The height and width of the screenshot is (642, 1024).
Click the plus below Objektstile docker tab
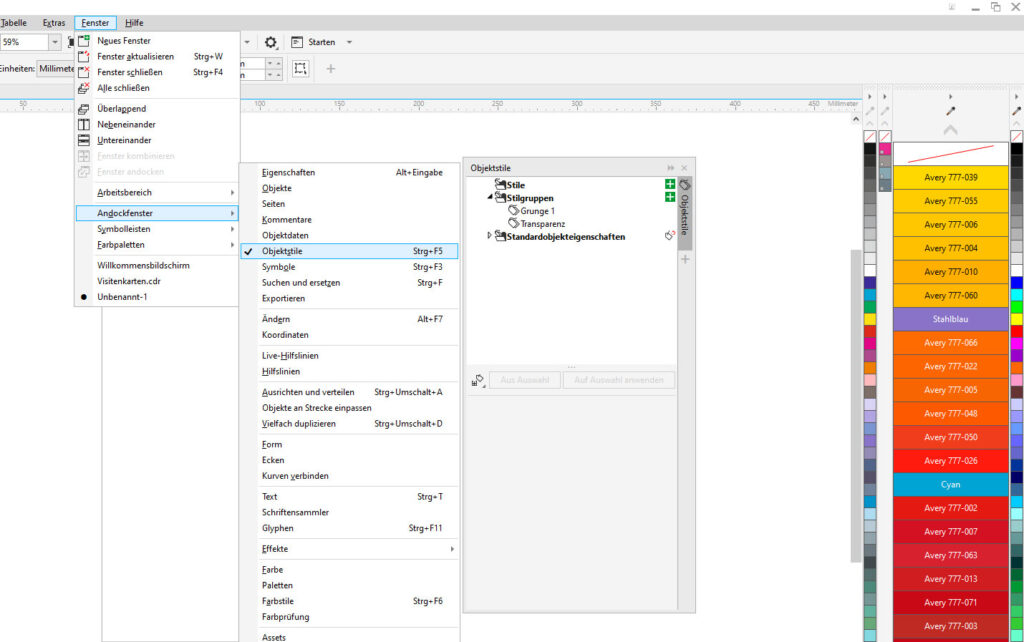(685, 259)
